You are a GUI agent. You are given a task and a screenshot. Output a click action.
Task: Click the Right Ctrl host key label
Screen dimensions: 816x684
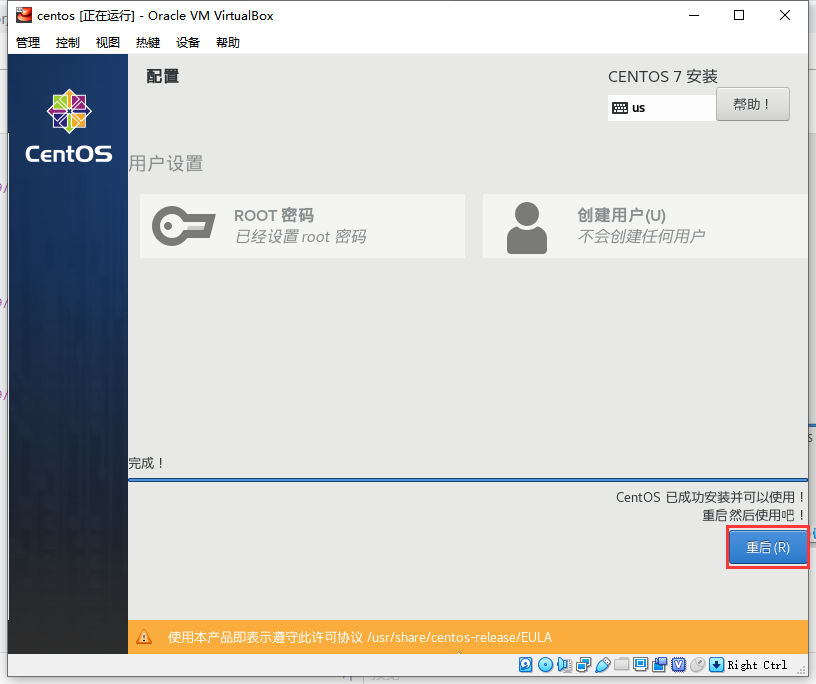point(757,665)
